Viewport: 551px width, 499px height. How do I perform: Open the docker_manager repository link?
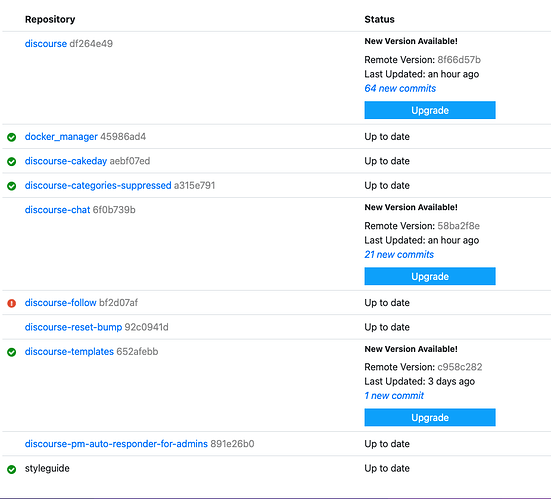61,137
